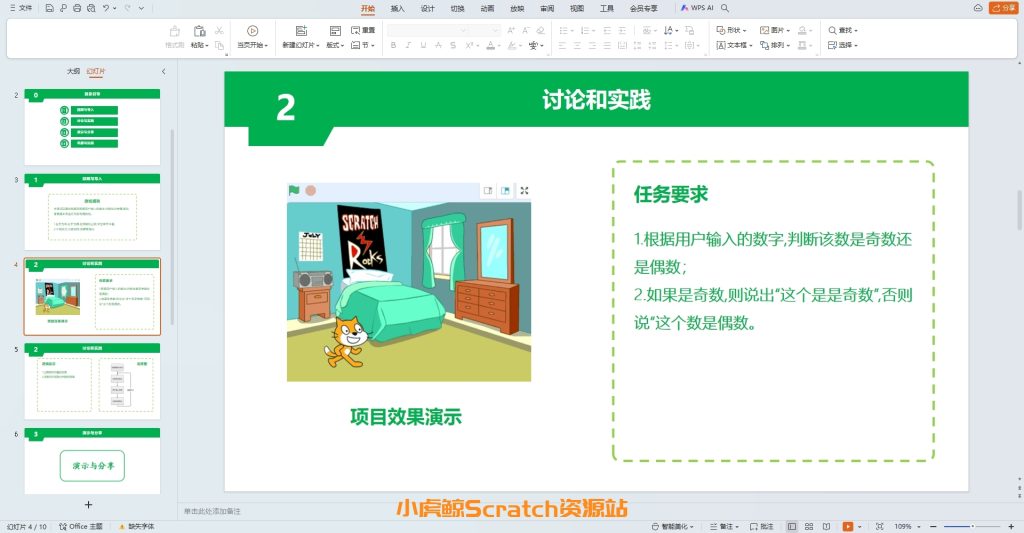The height and width of the screenshot is (533, 1024).
Task: Open the 形状 shapes dropdown
Action: [x=731, y=30]
